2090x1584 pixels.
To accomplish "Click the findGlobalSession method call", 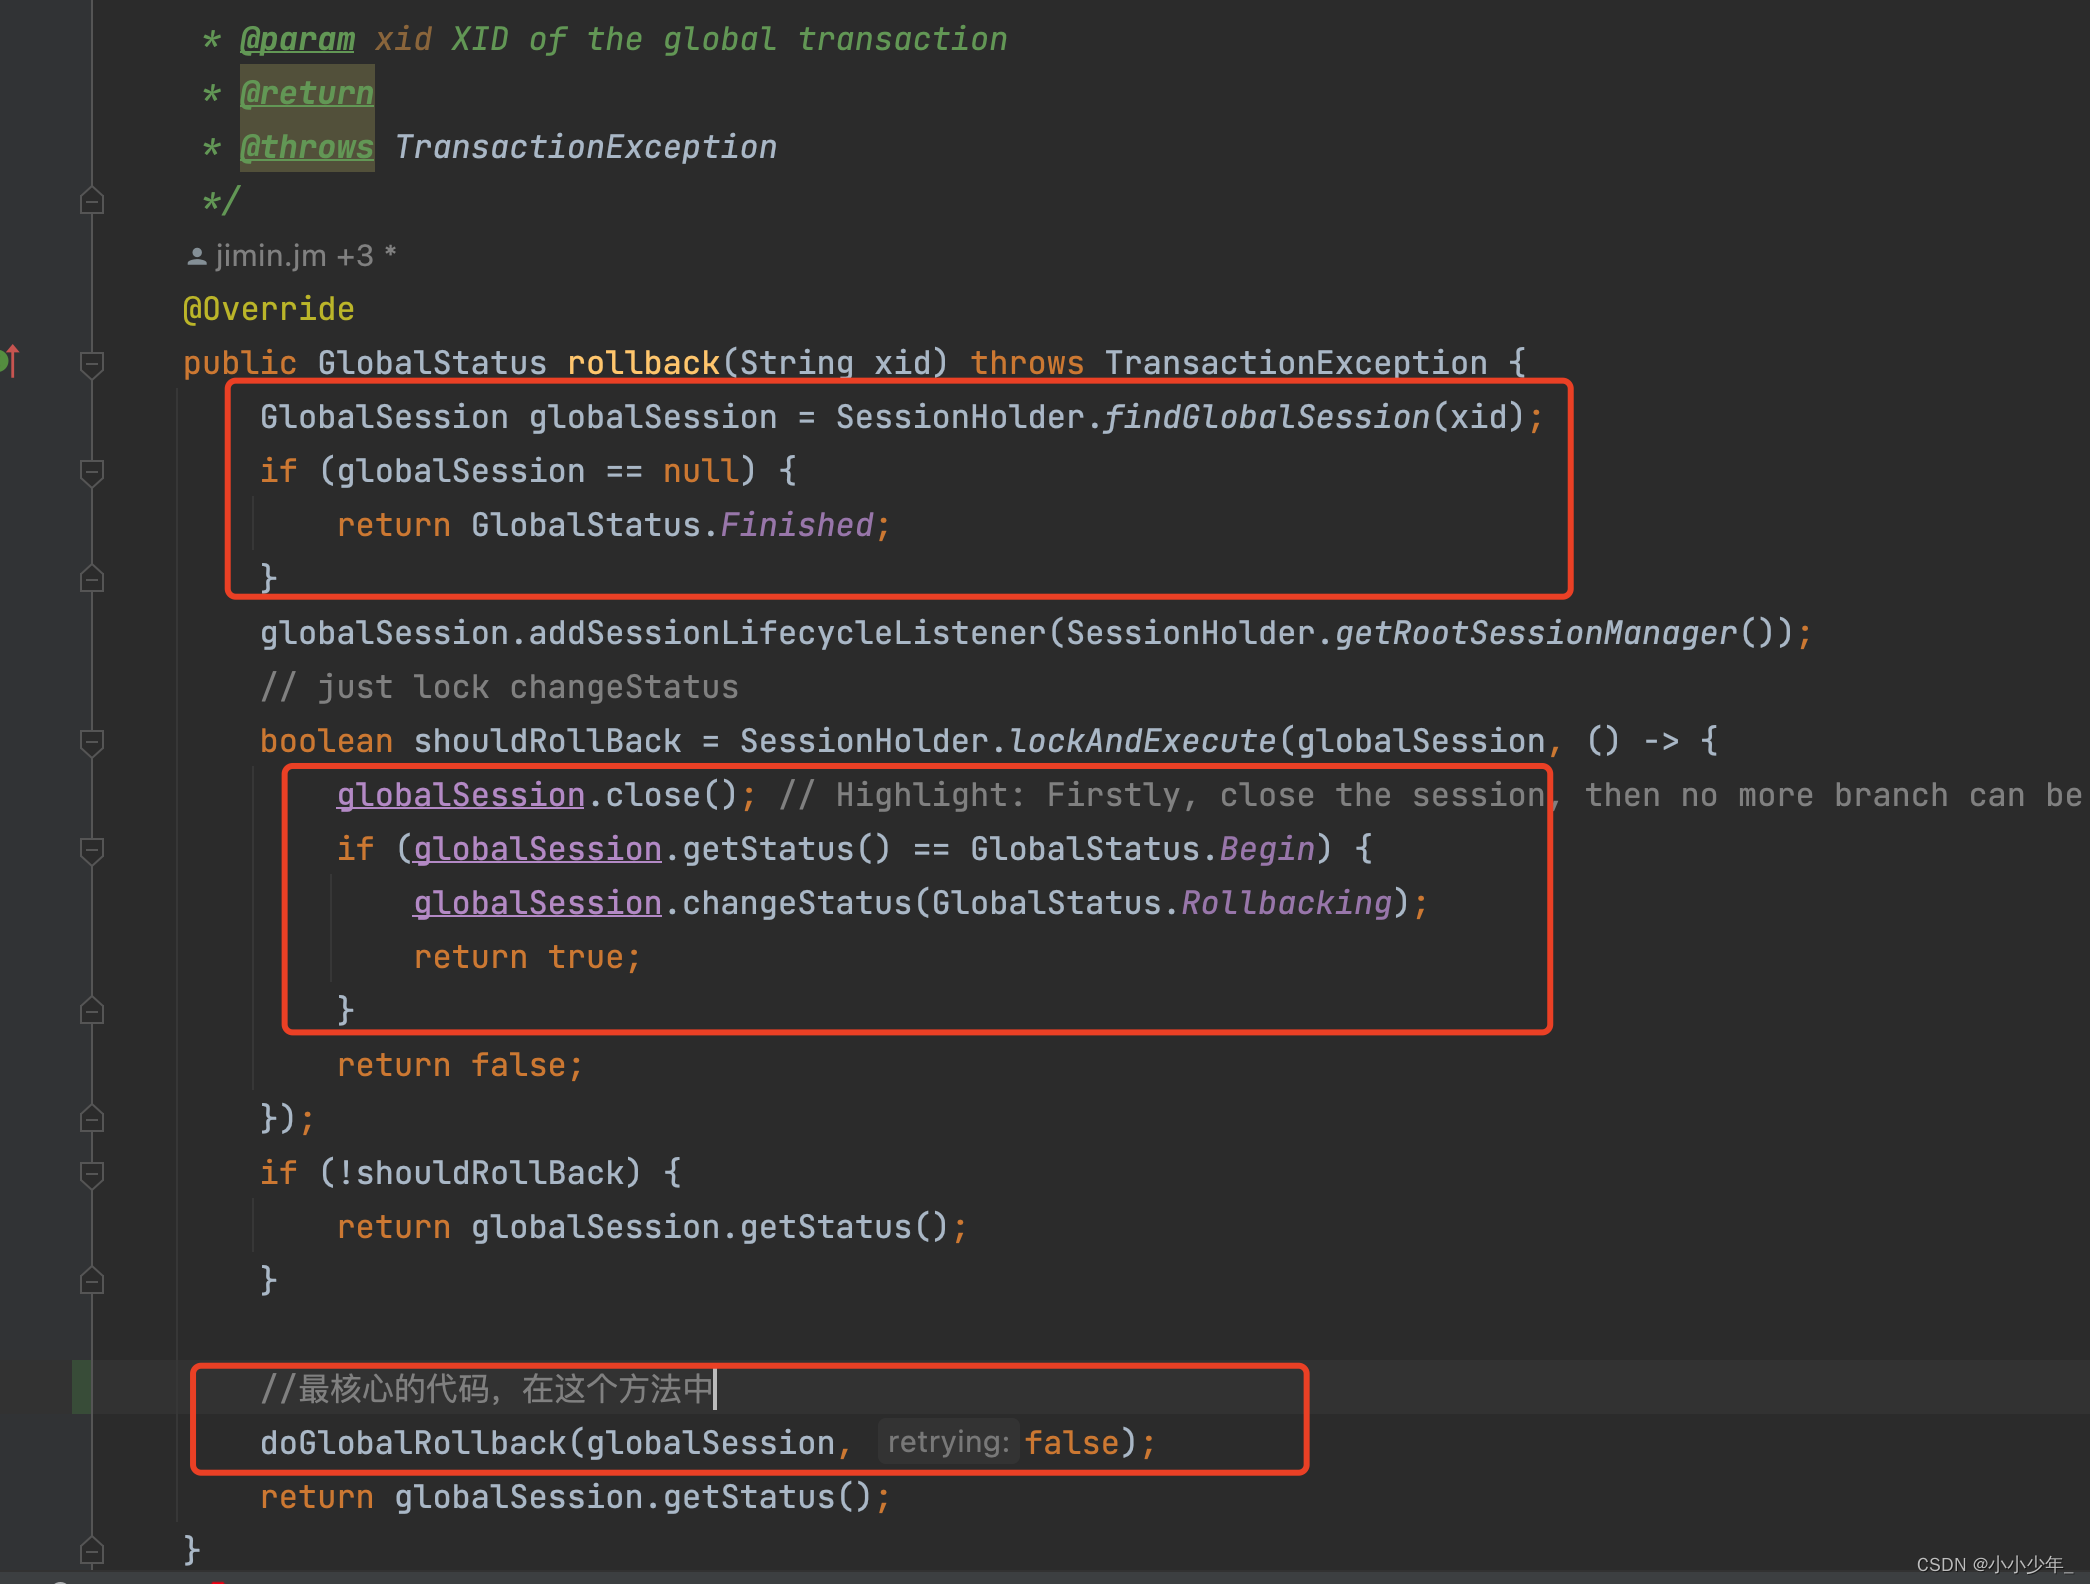I will [1266, 417].
